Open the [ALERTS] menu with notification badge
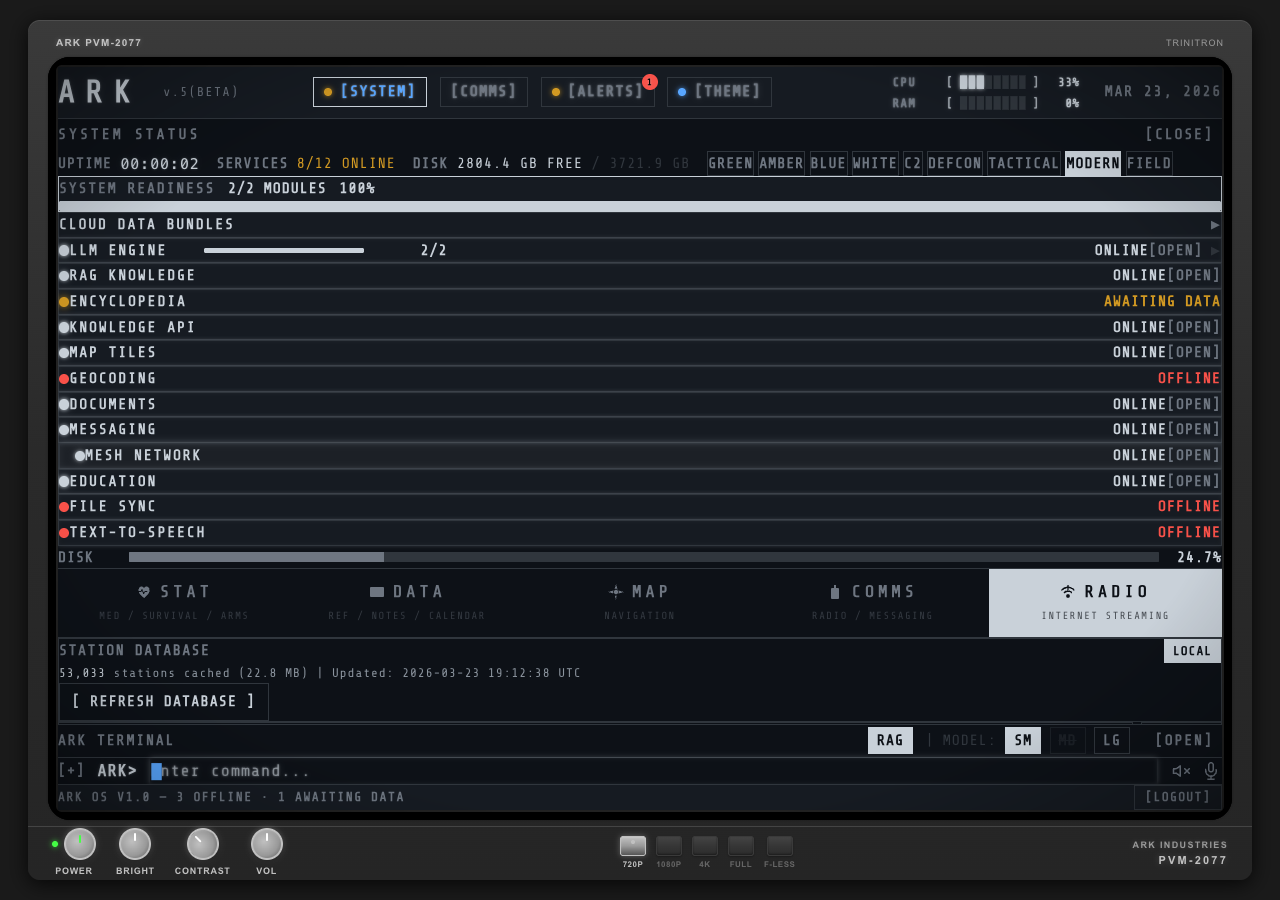1280x900 pixels. 597,91
